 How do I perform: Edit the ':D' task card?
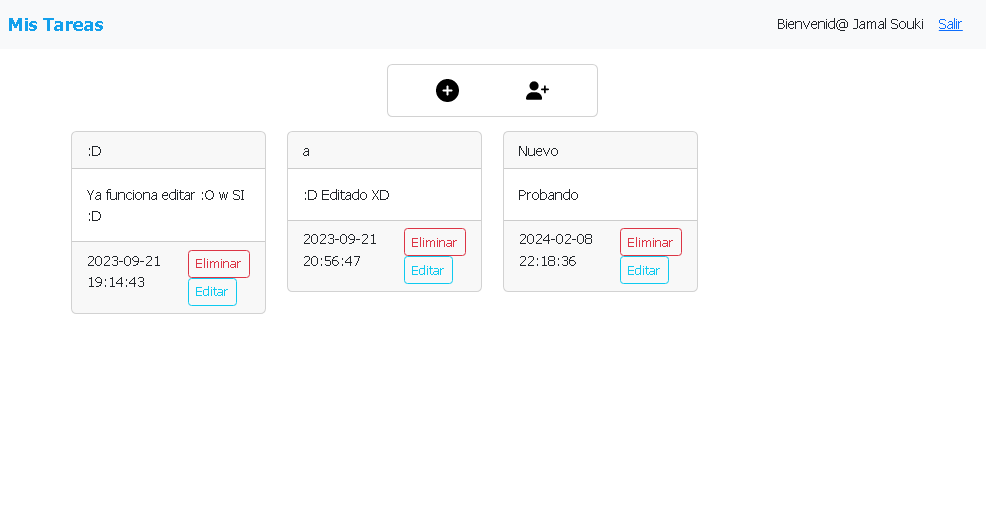coord(213,292)
